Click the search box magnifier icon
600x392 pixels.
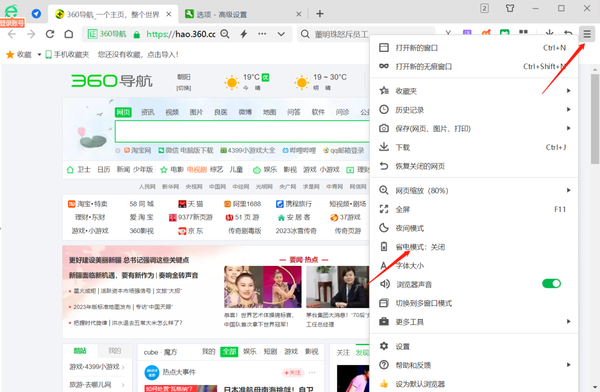tap(305, 34)
